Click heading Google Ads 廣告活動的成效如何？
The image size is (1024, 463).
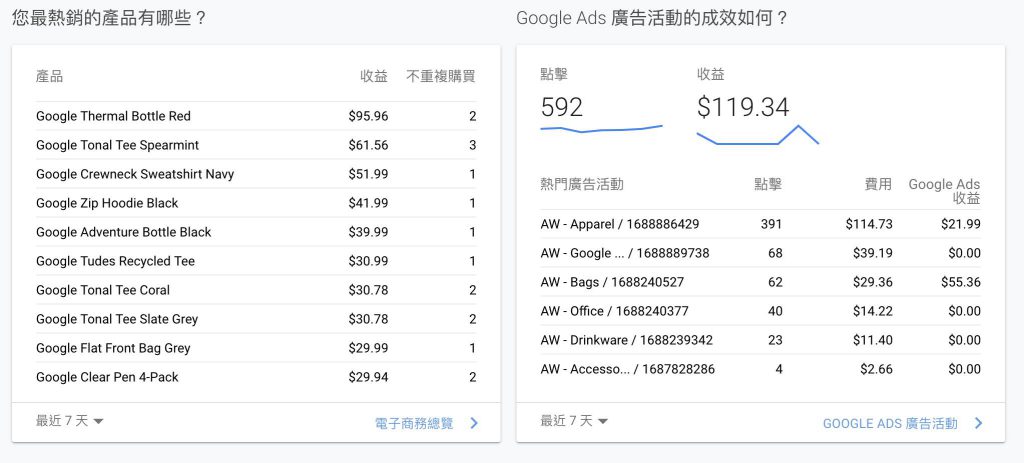click(652, 18)
